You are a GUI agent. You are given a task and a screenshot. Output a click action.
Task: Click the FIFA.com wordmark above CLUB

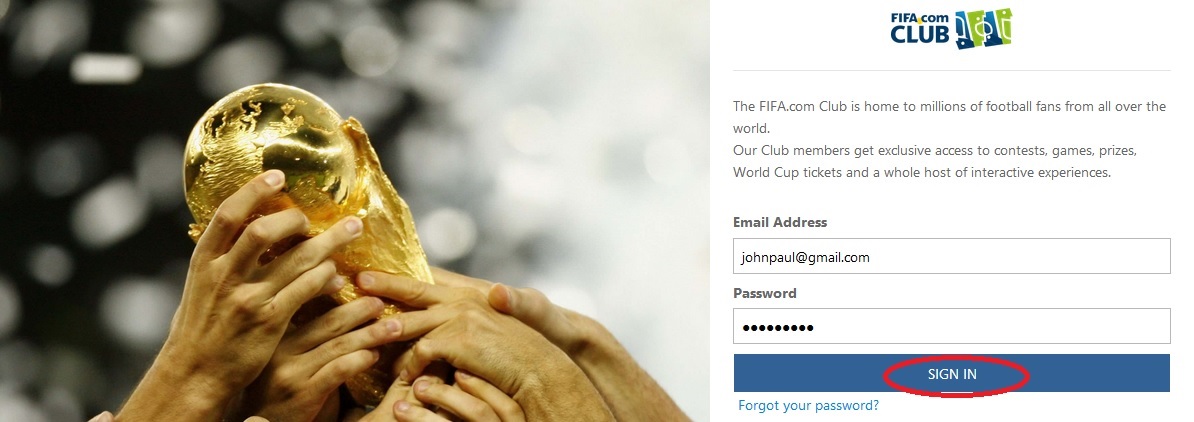pos(920,17)
